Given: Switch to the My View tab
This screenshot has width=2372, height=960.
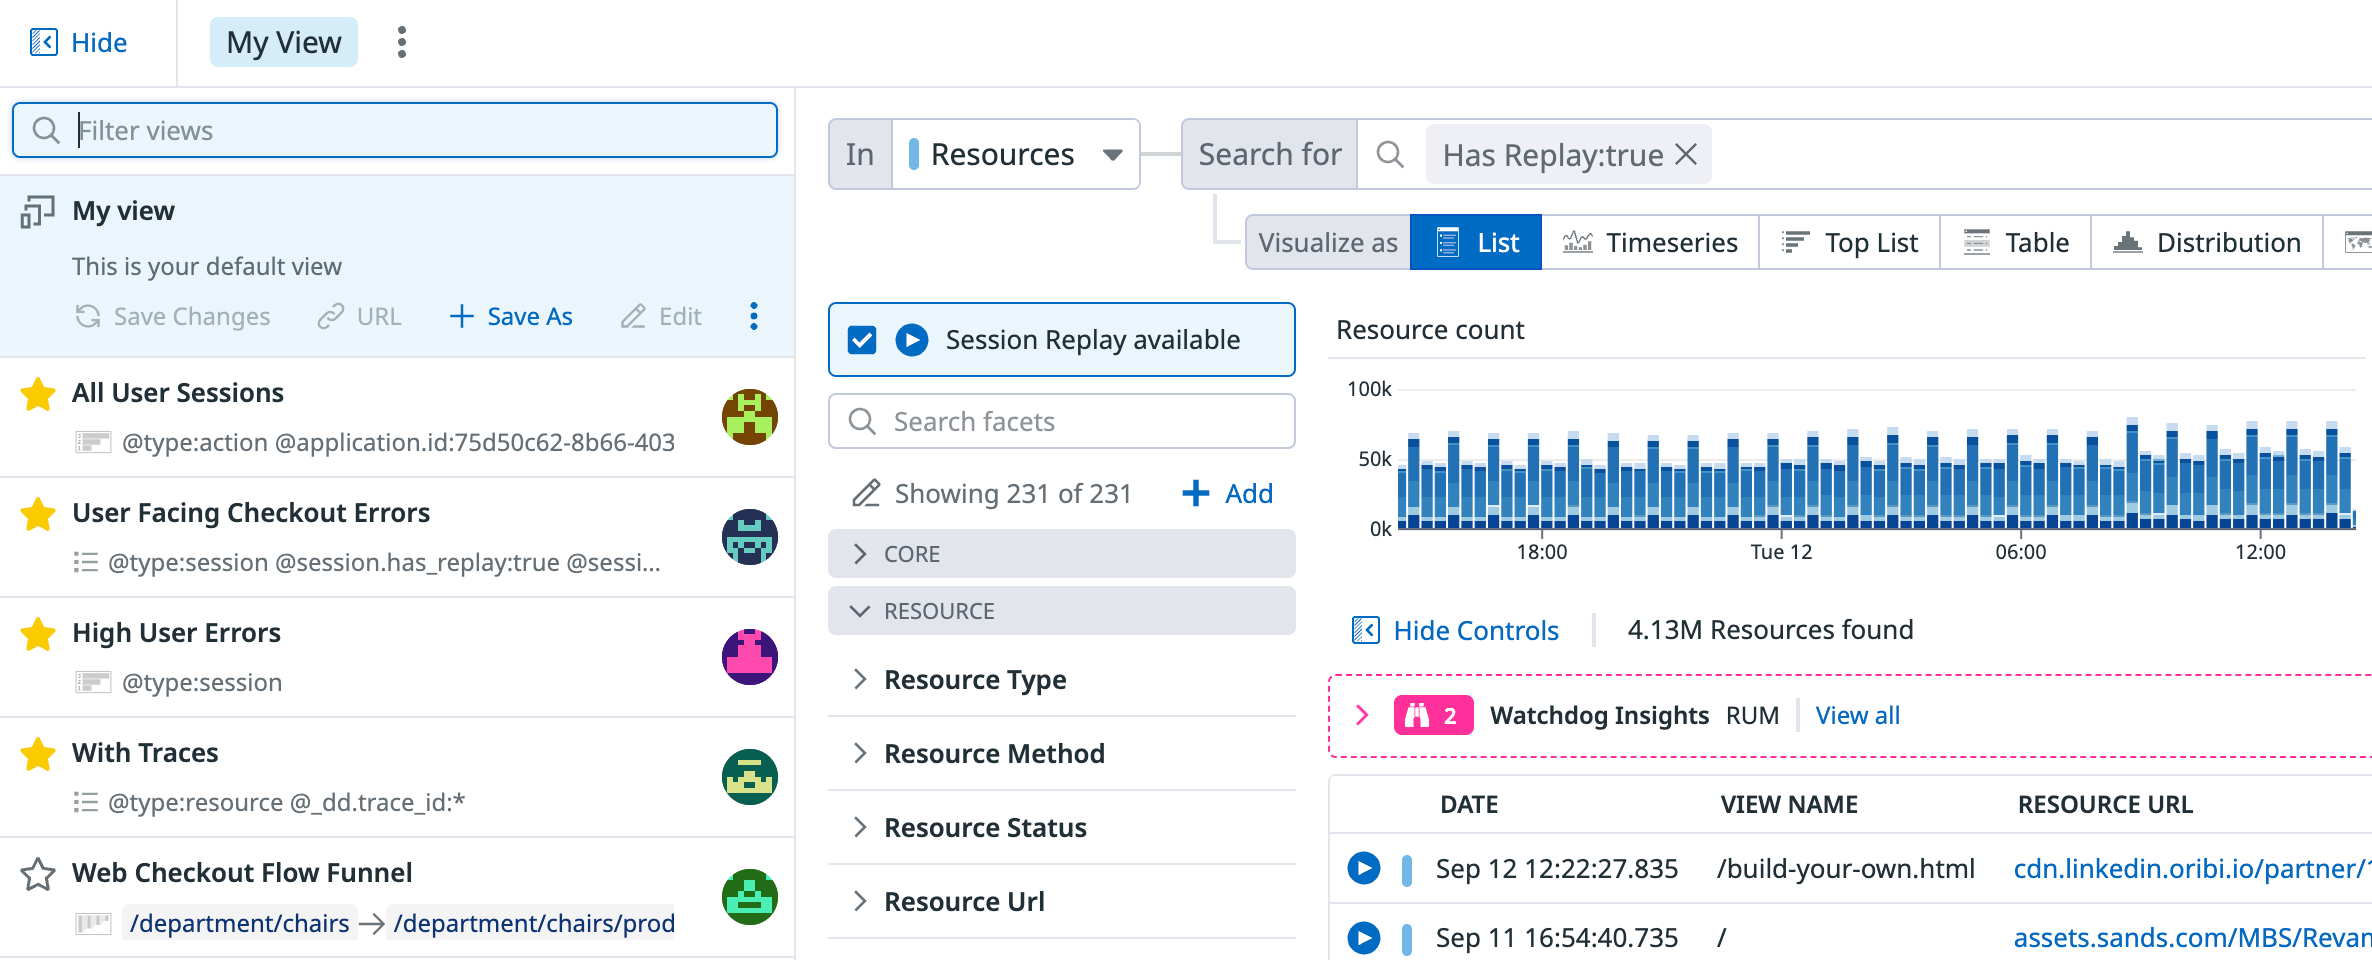Looking at the screenshot, I should [283, 42].
